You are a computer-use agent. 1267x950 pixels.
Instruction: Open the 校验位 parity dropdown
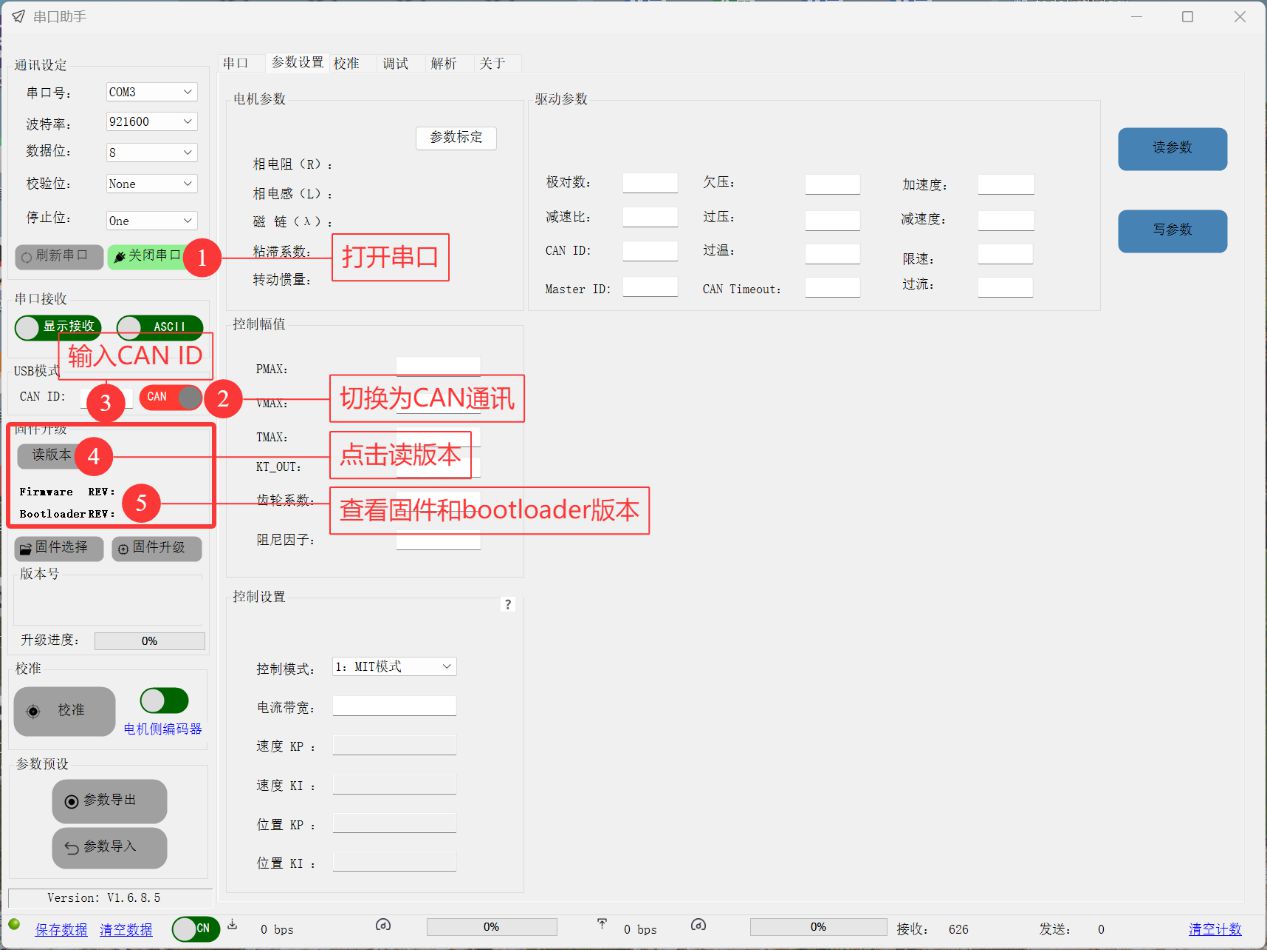pyautogui.click(x=151, y=184)
